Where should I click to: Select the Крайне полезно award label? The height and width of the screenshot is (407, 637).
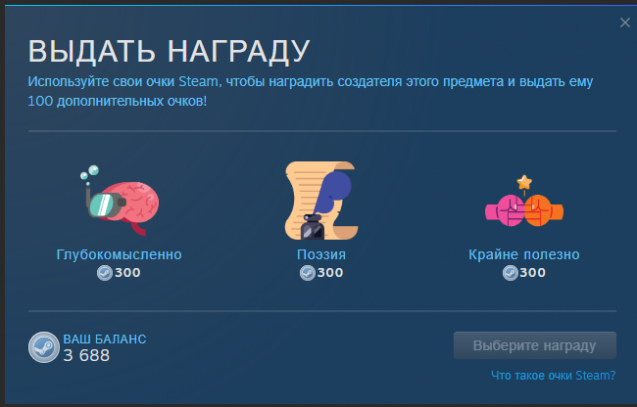click(x=524, y=254)
